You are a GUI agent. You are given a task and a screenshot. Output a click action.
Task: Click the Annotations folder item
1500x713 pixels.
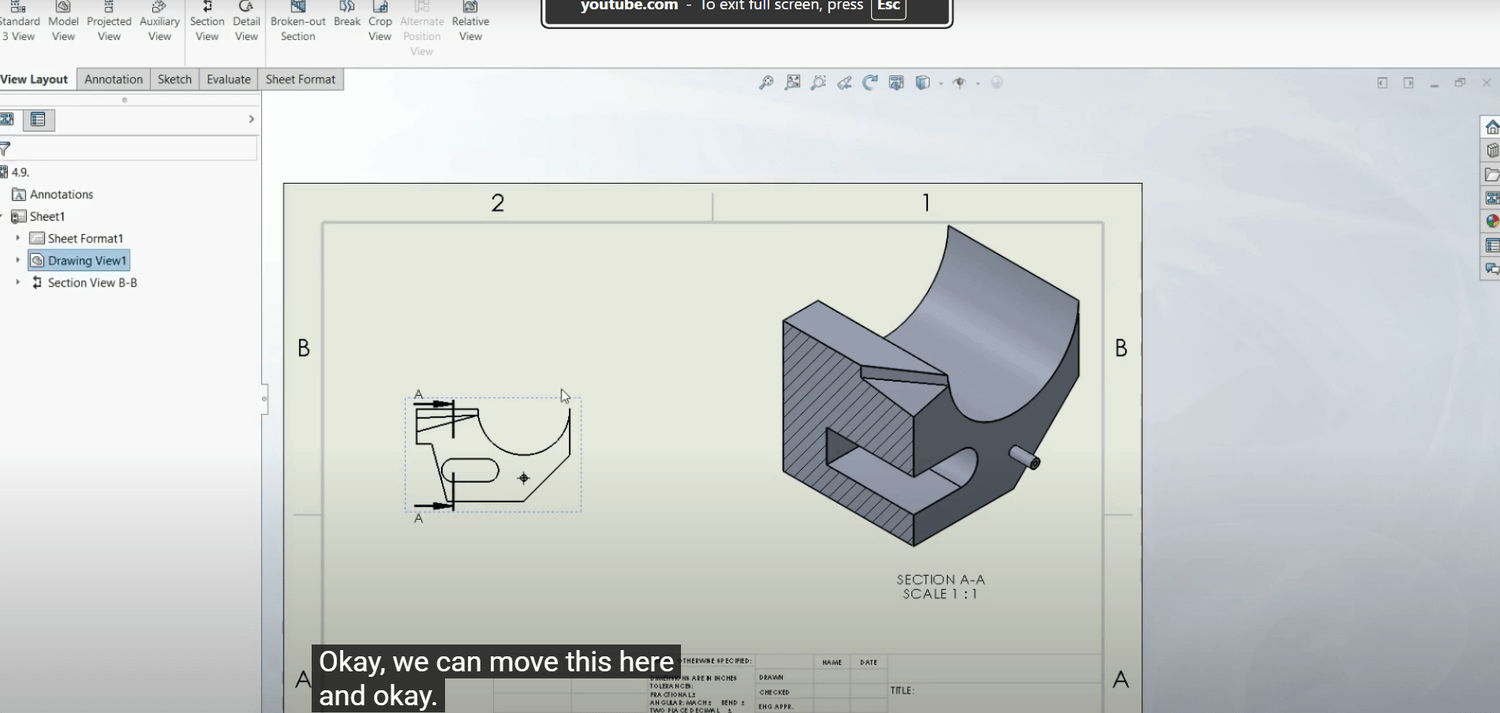[61, 195]
